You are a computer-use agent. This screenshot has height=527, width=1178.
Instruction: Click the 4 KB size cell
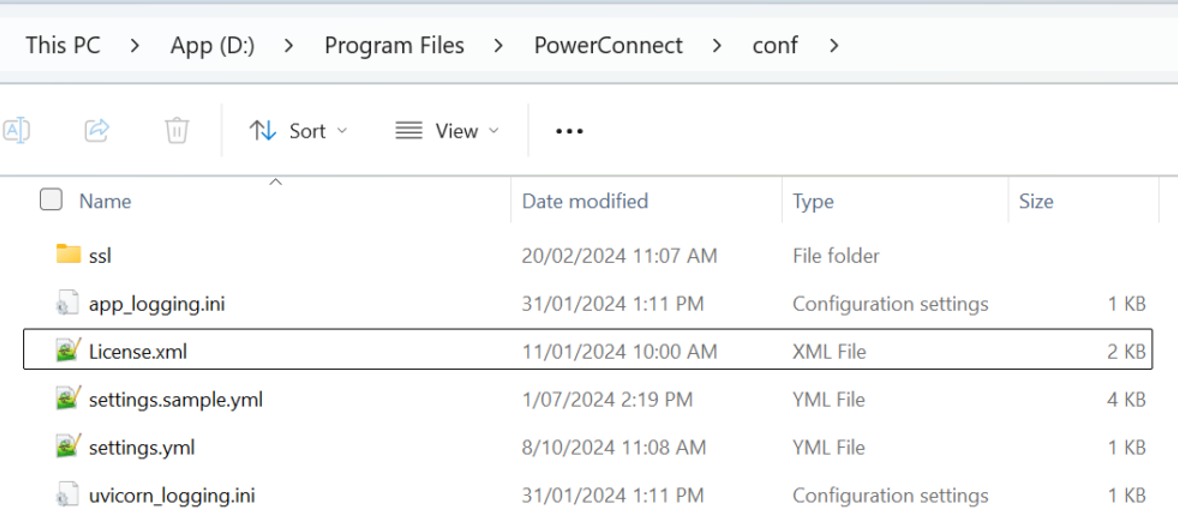coord(1126,399)
